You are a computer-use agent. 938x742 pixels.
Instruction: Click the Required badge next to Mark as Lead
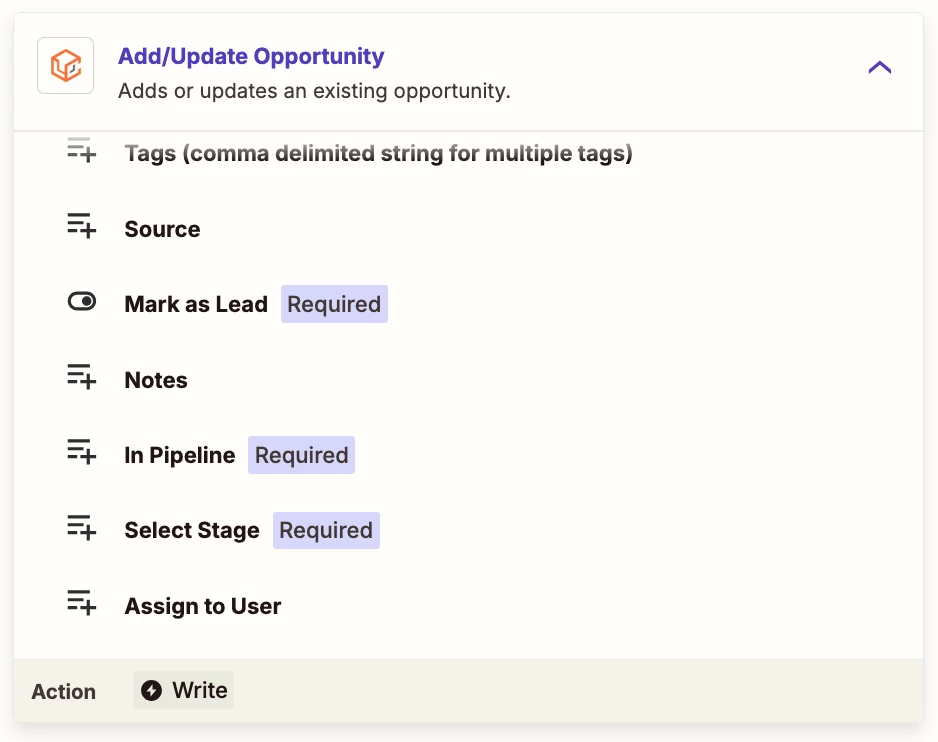(x=334, y=304)
